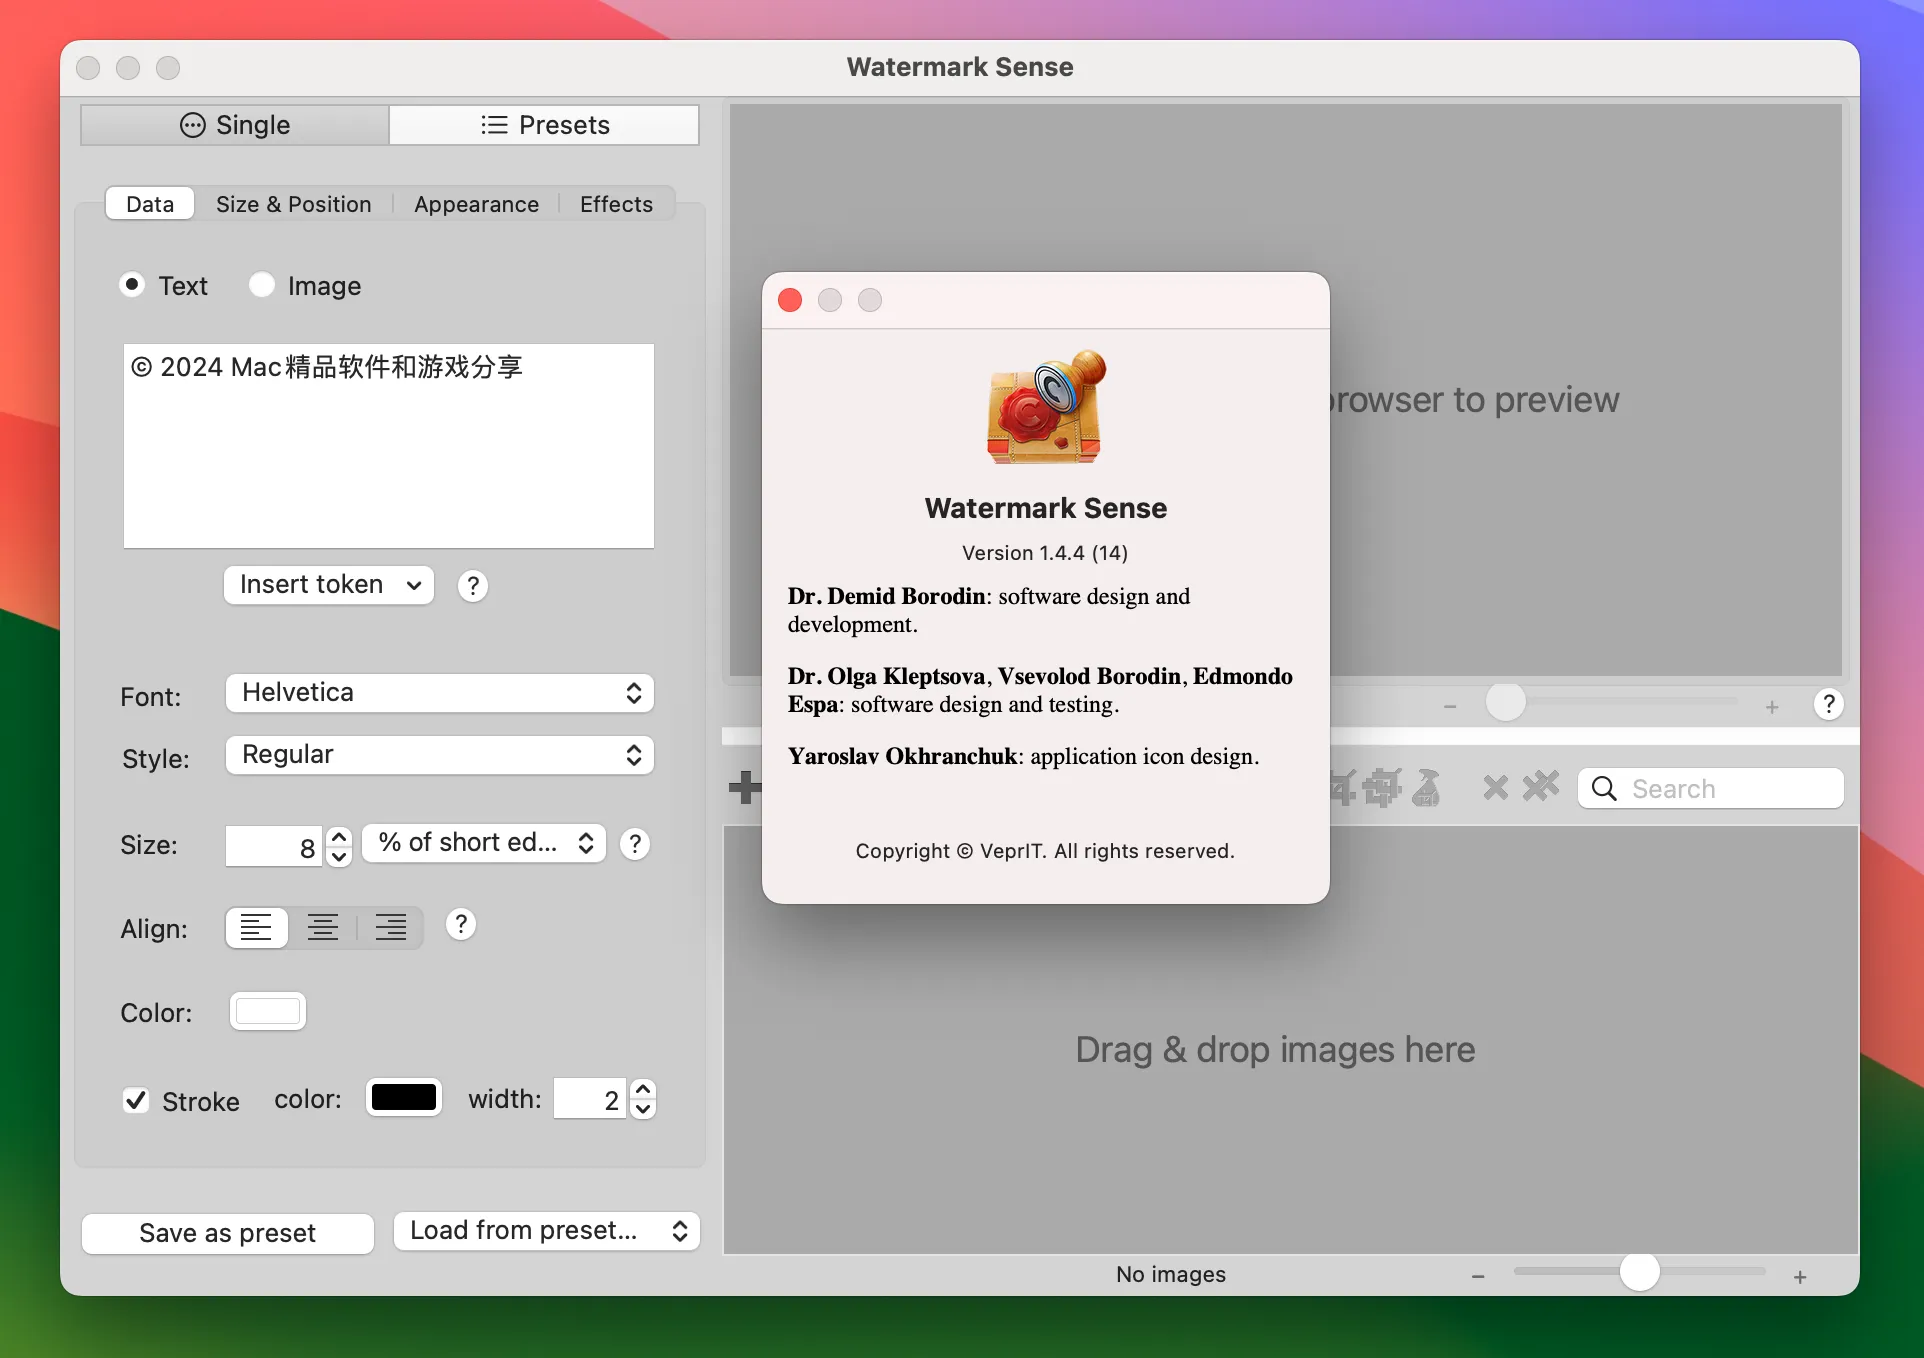This screenshot has width=1924, height=1358.
Task: Click in the watermark text area
Action: [x=389, y=446]
